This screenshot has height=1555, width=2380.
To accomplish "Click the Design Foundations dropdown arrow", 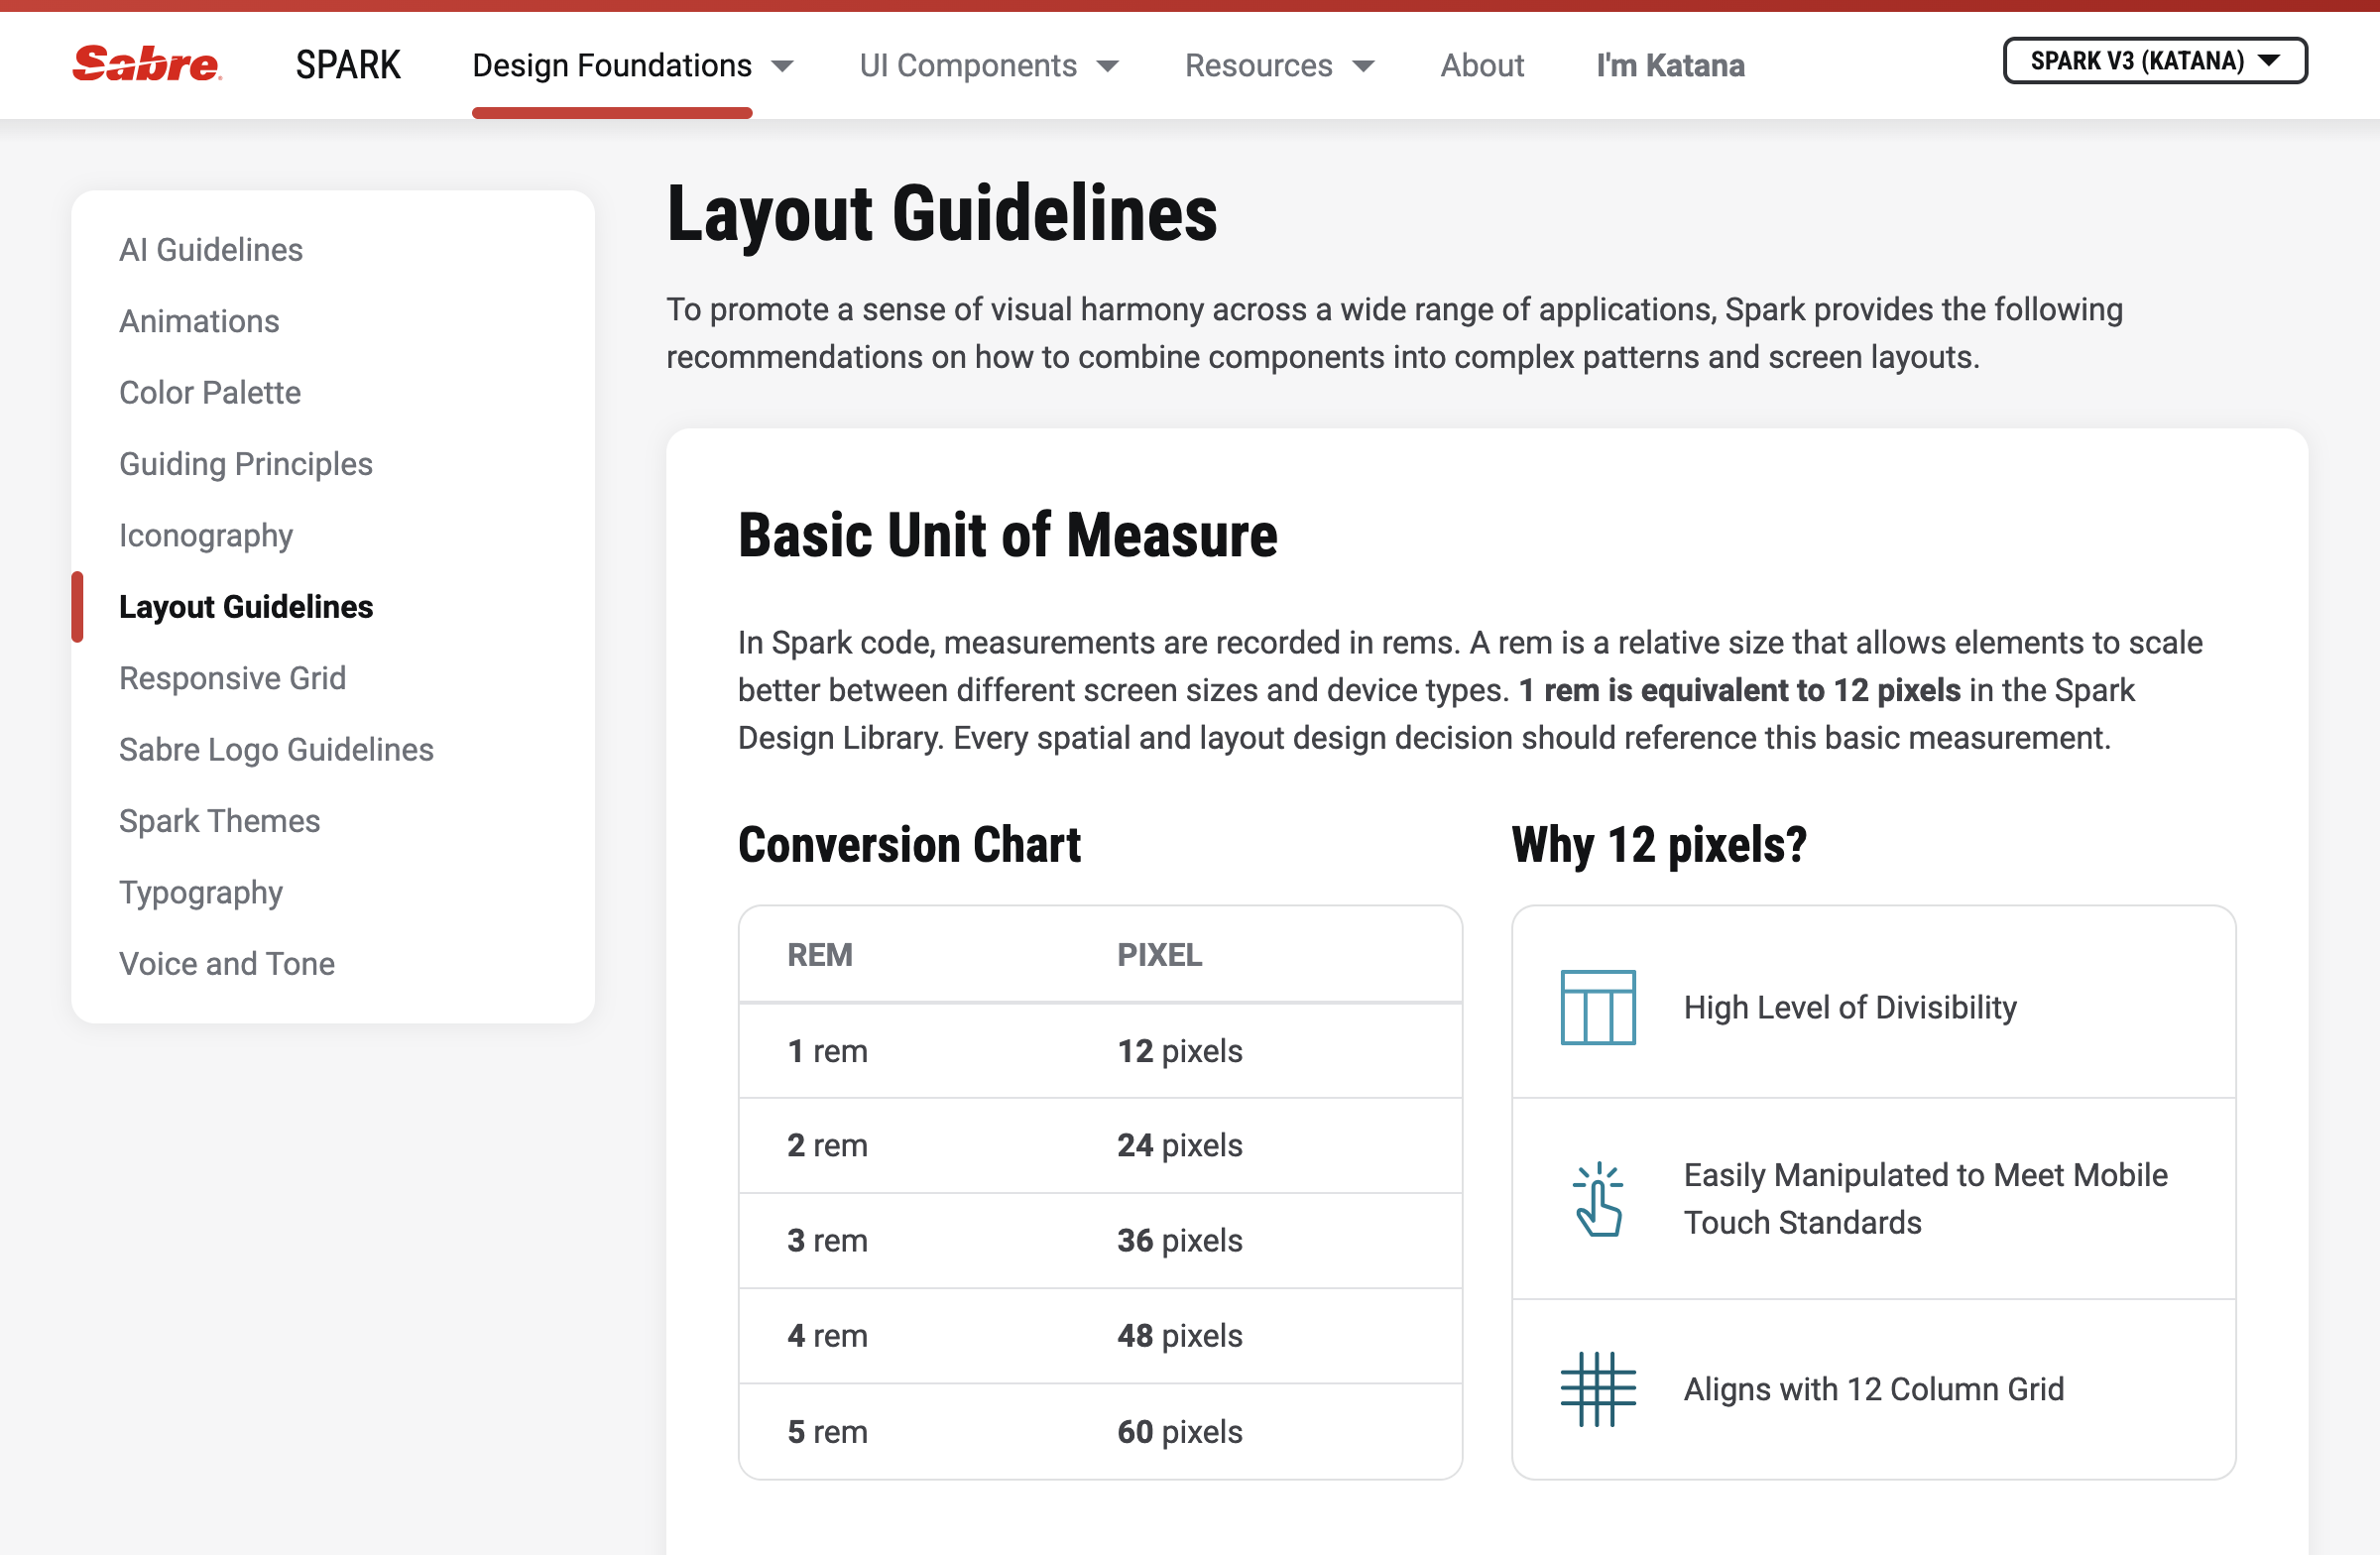I will click(x=783, y=65).
